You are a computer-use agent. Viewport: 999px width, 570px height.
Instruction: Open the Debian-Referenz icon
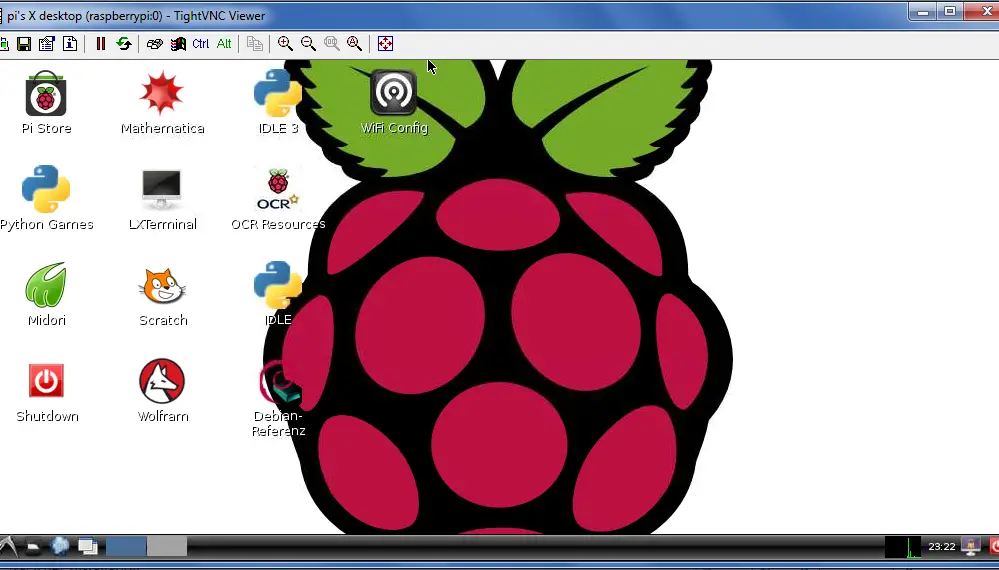point(280,383)
